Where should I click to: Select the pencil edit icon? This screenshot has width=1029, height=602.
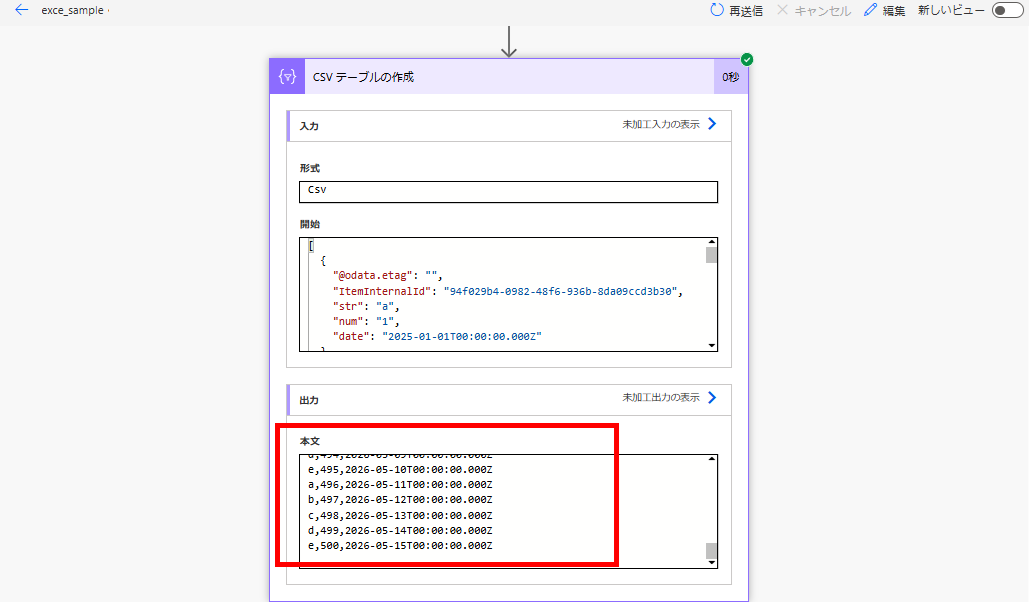pos(869,11)
